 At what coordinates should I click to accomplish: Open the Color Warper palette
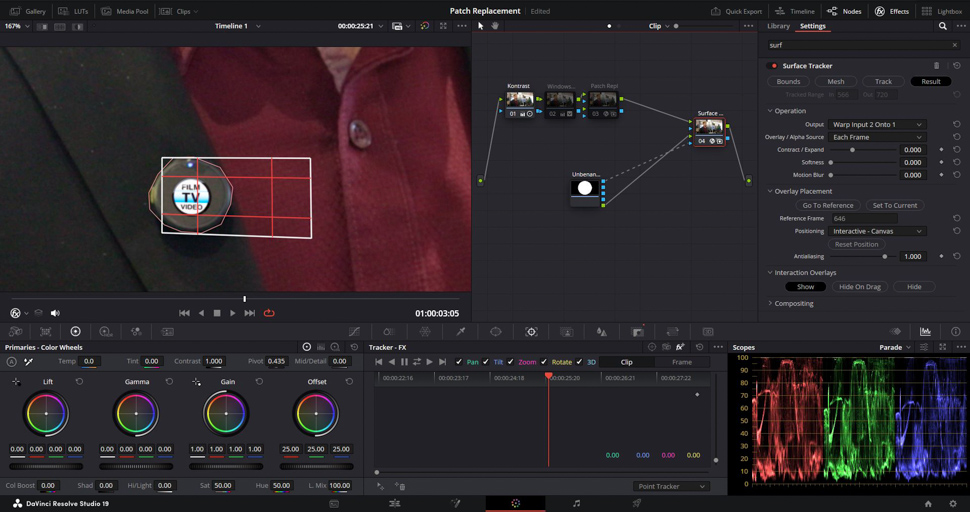point(424,331)
